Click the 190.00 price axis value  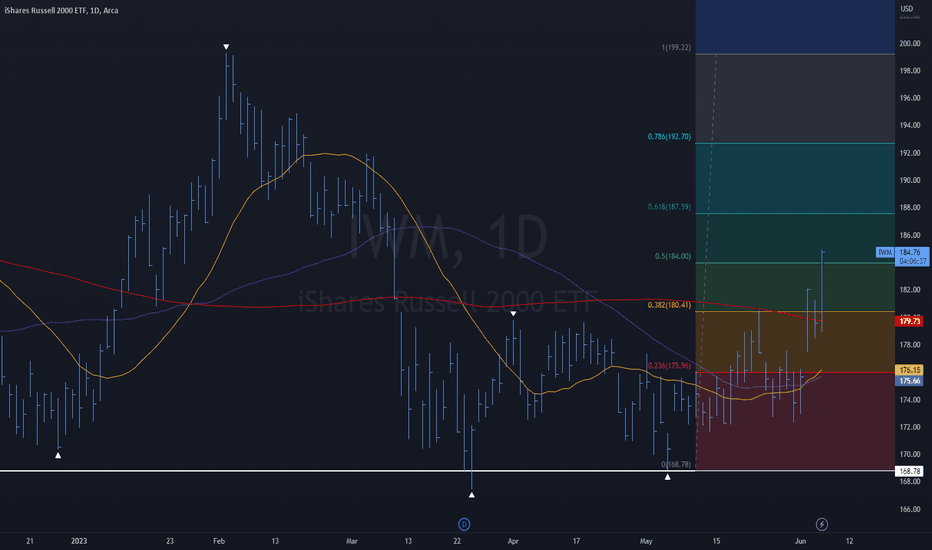click(x=909, y=180)
